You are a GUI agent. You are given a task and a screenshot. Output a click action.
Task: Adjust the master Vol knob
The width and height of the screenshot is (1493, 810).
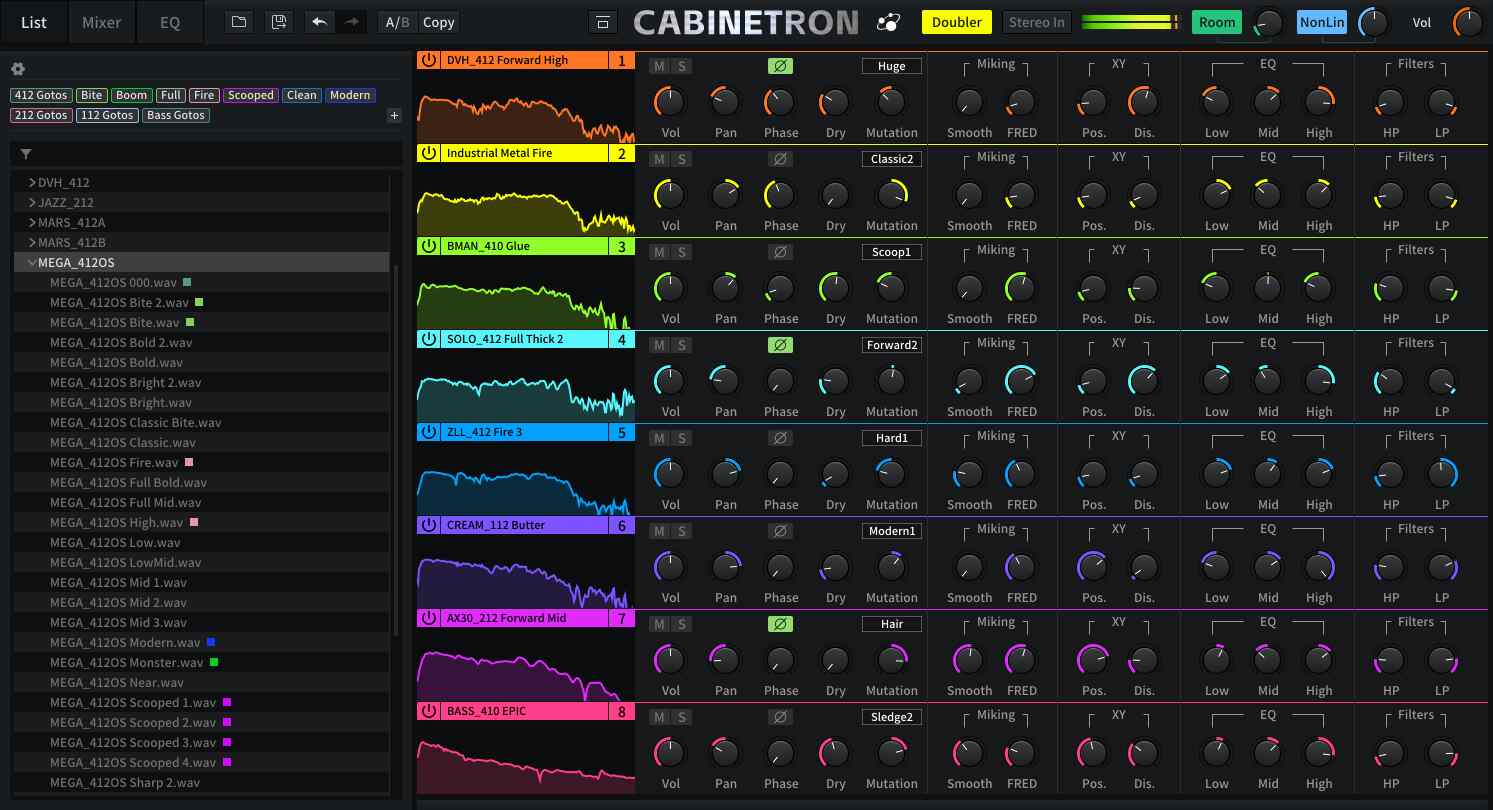click(1466, 21)
